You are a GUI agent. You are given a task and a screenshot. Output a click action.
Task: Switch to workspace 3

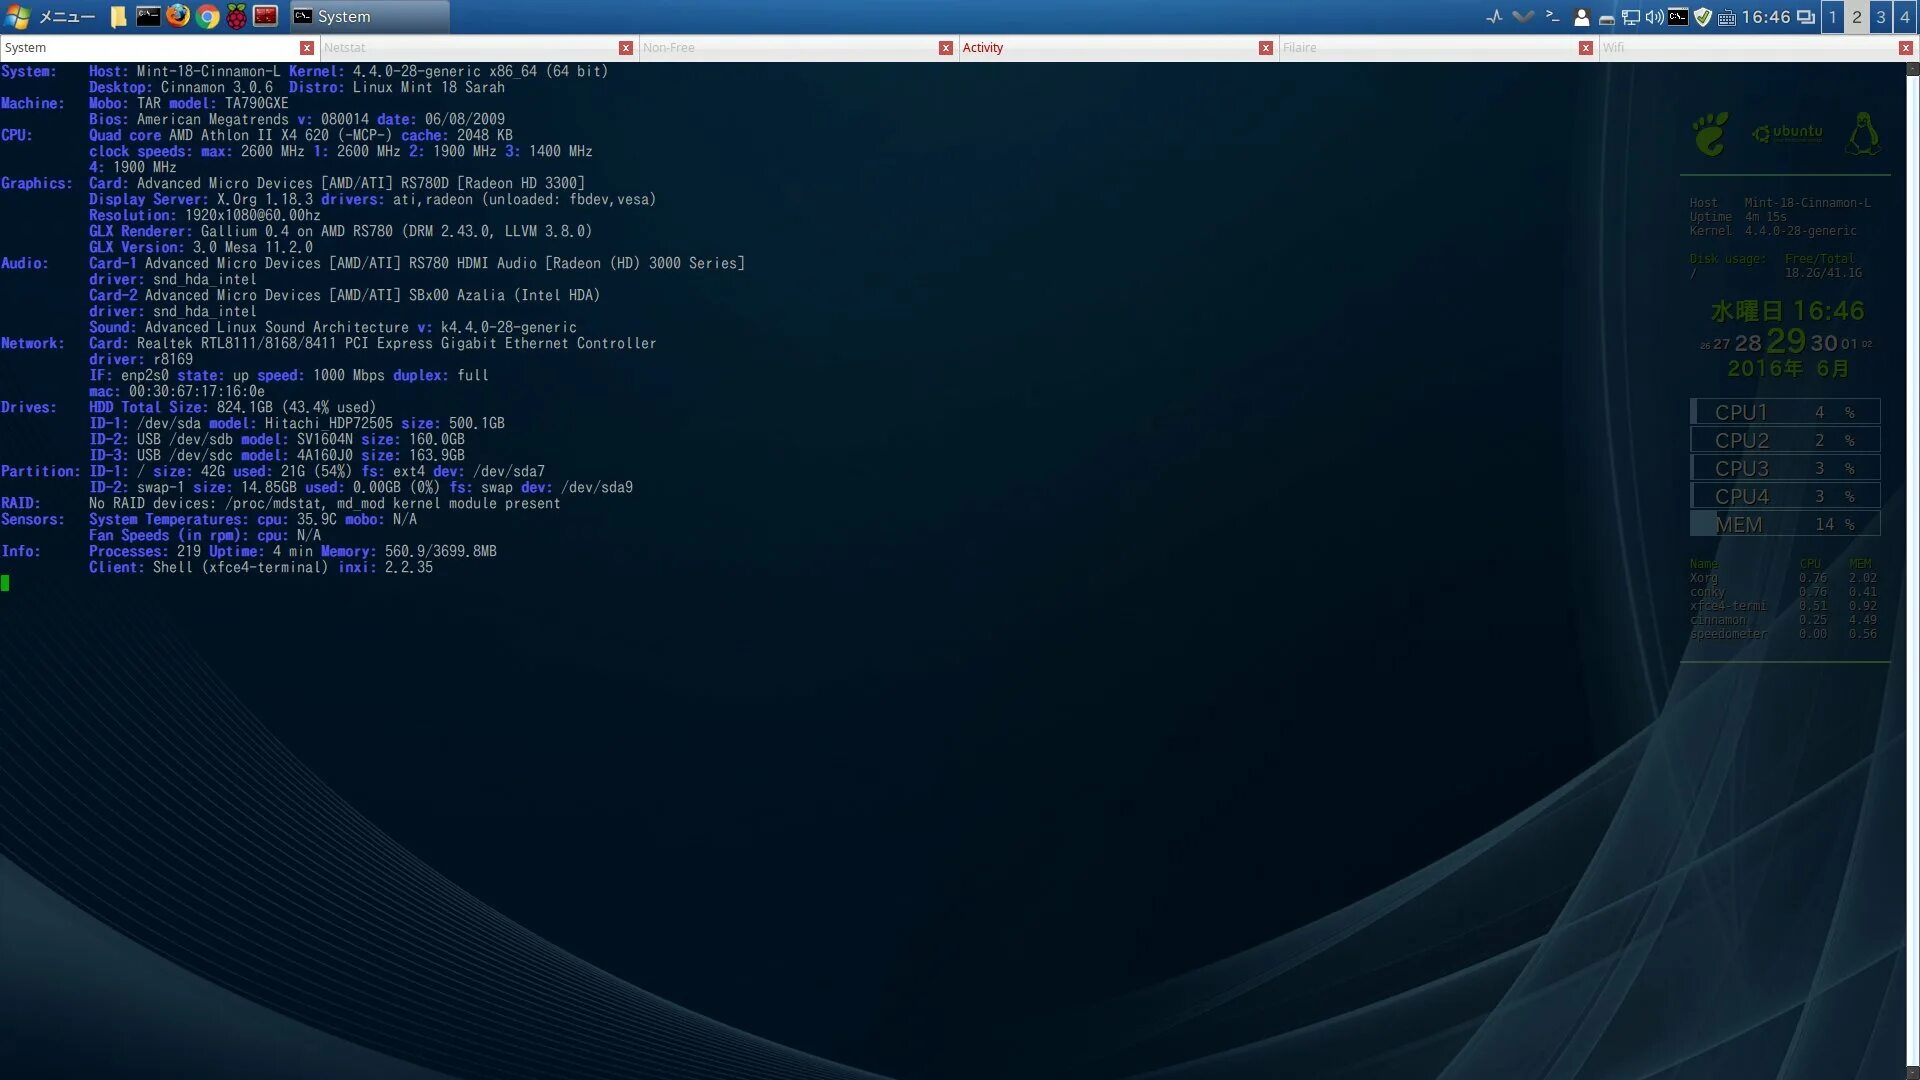point(1881,17)
